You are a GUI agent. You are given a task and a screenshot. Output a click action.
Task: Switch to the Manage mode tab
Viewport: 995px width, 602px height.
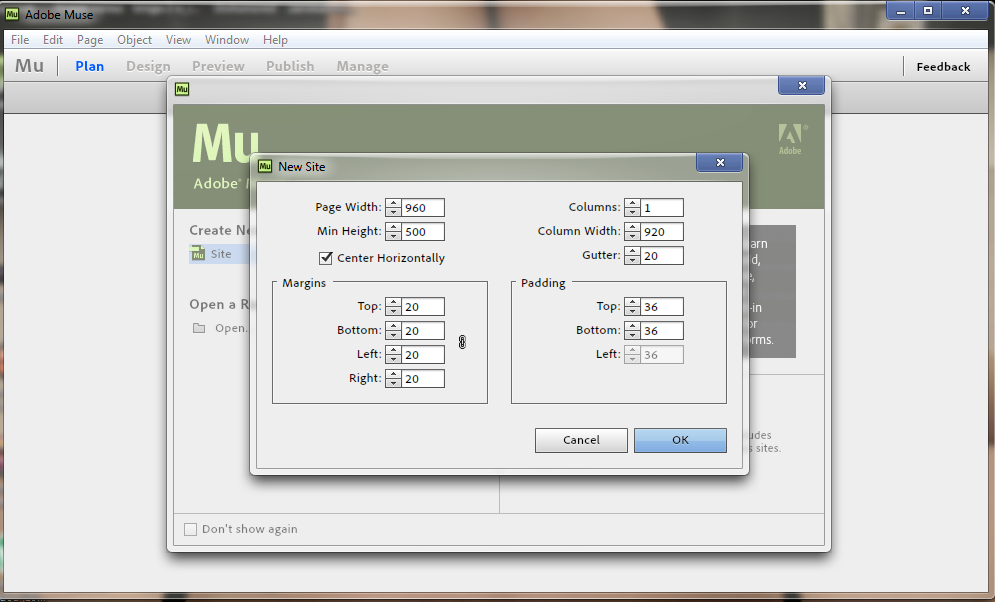click(x=362, y=66)
